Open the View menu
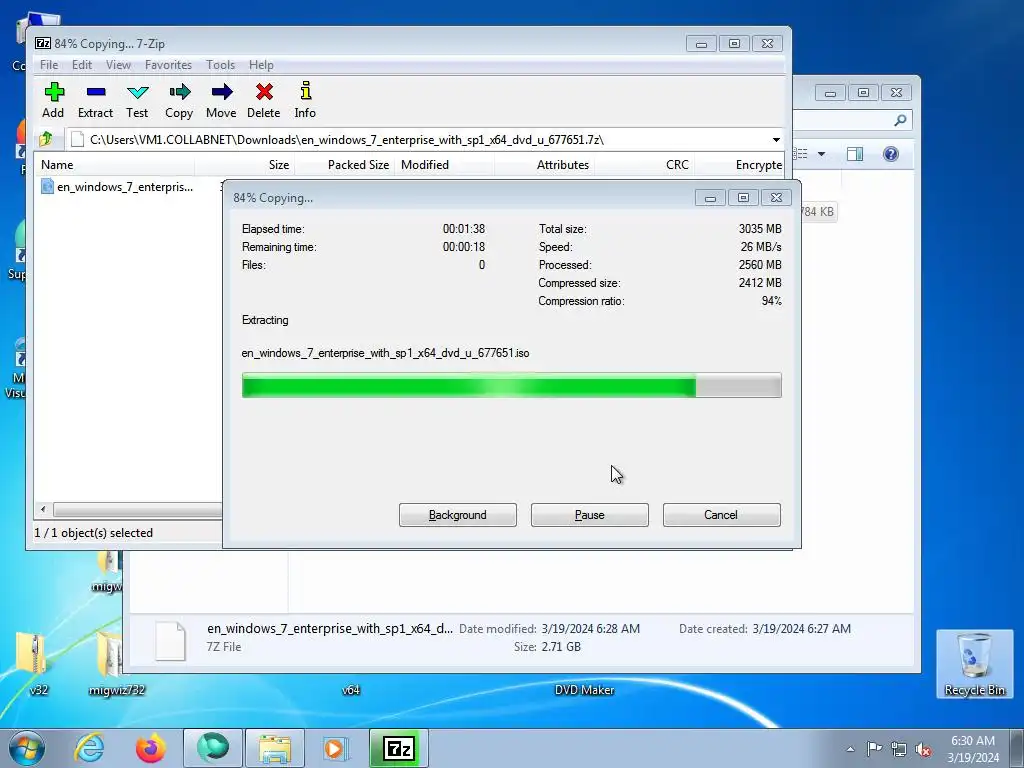The height and width of the screenshot is (768, 1024). [x=118, y=65]
